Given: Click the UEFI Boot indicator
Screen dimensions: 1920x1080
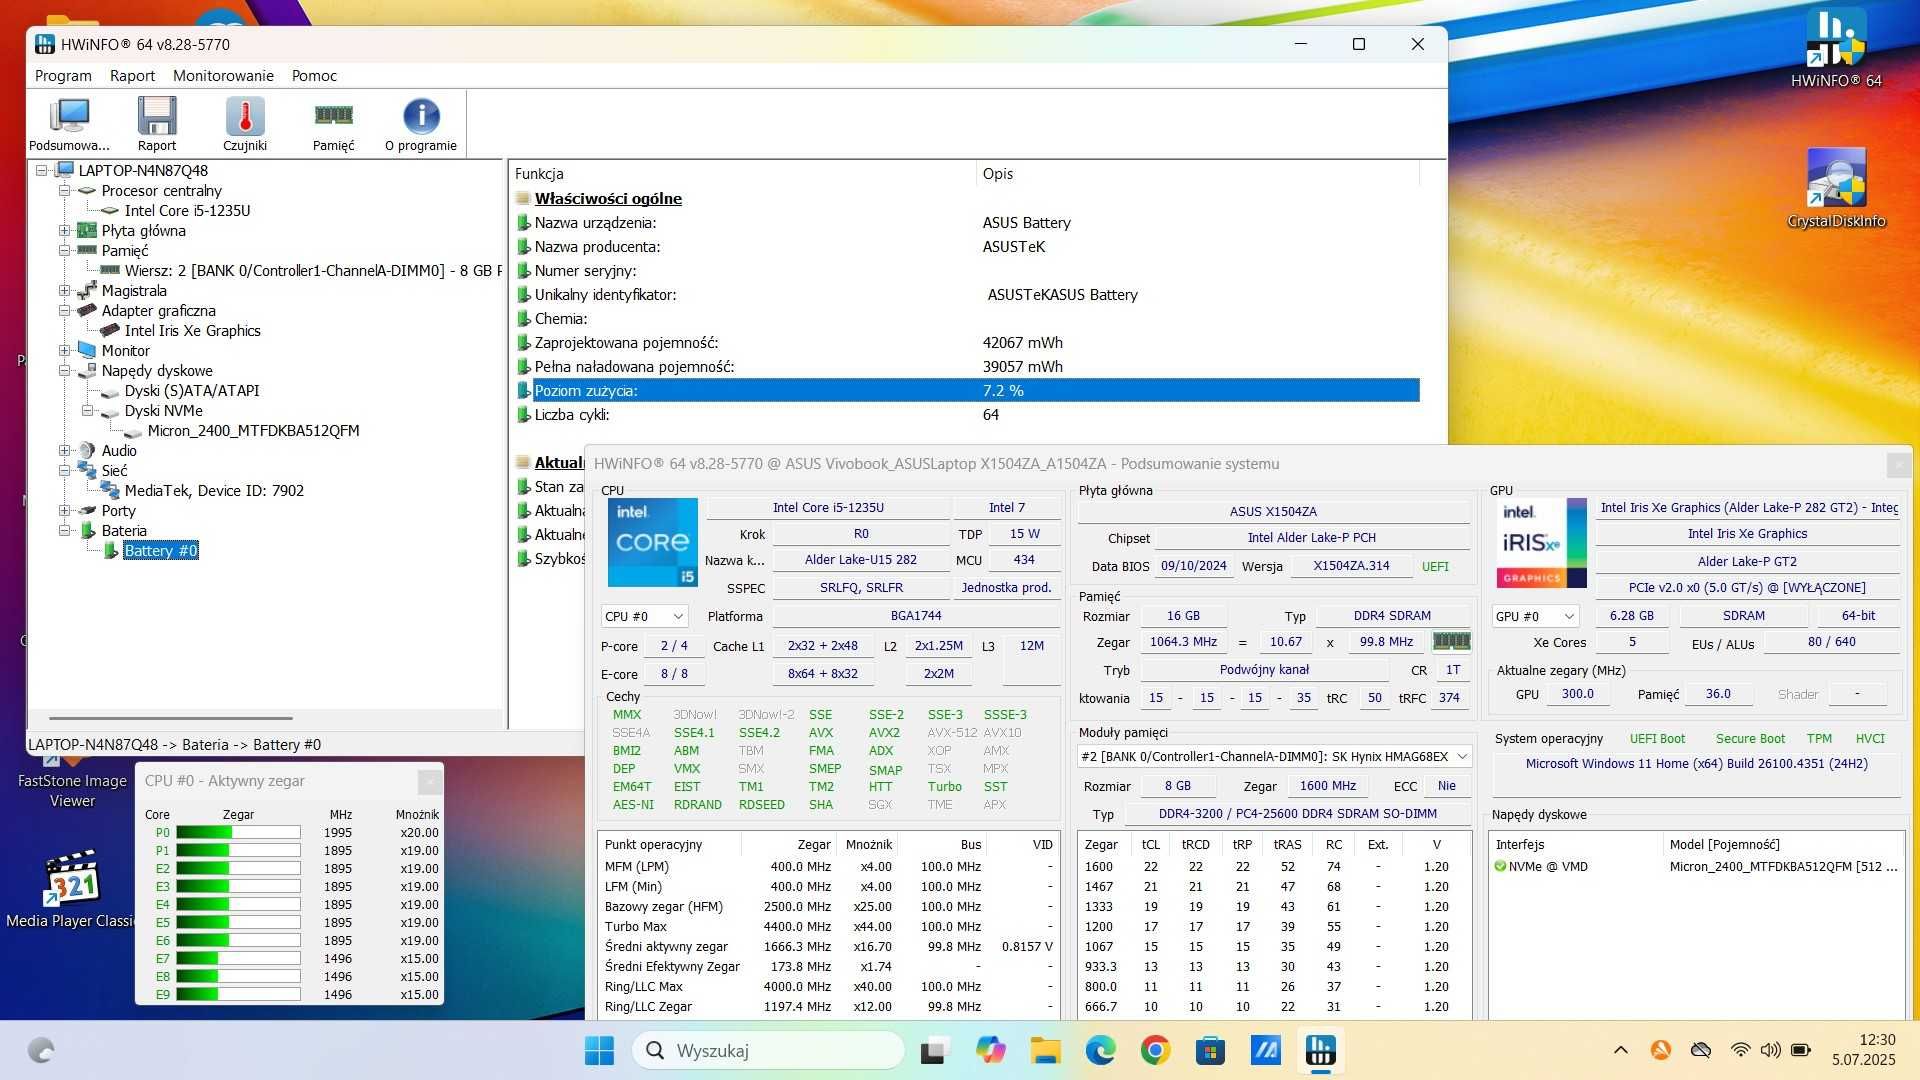Looking at the screenshot, I should pos(1657,738).
